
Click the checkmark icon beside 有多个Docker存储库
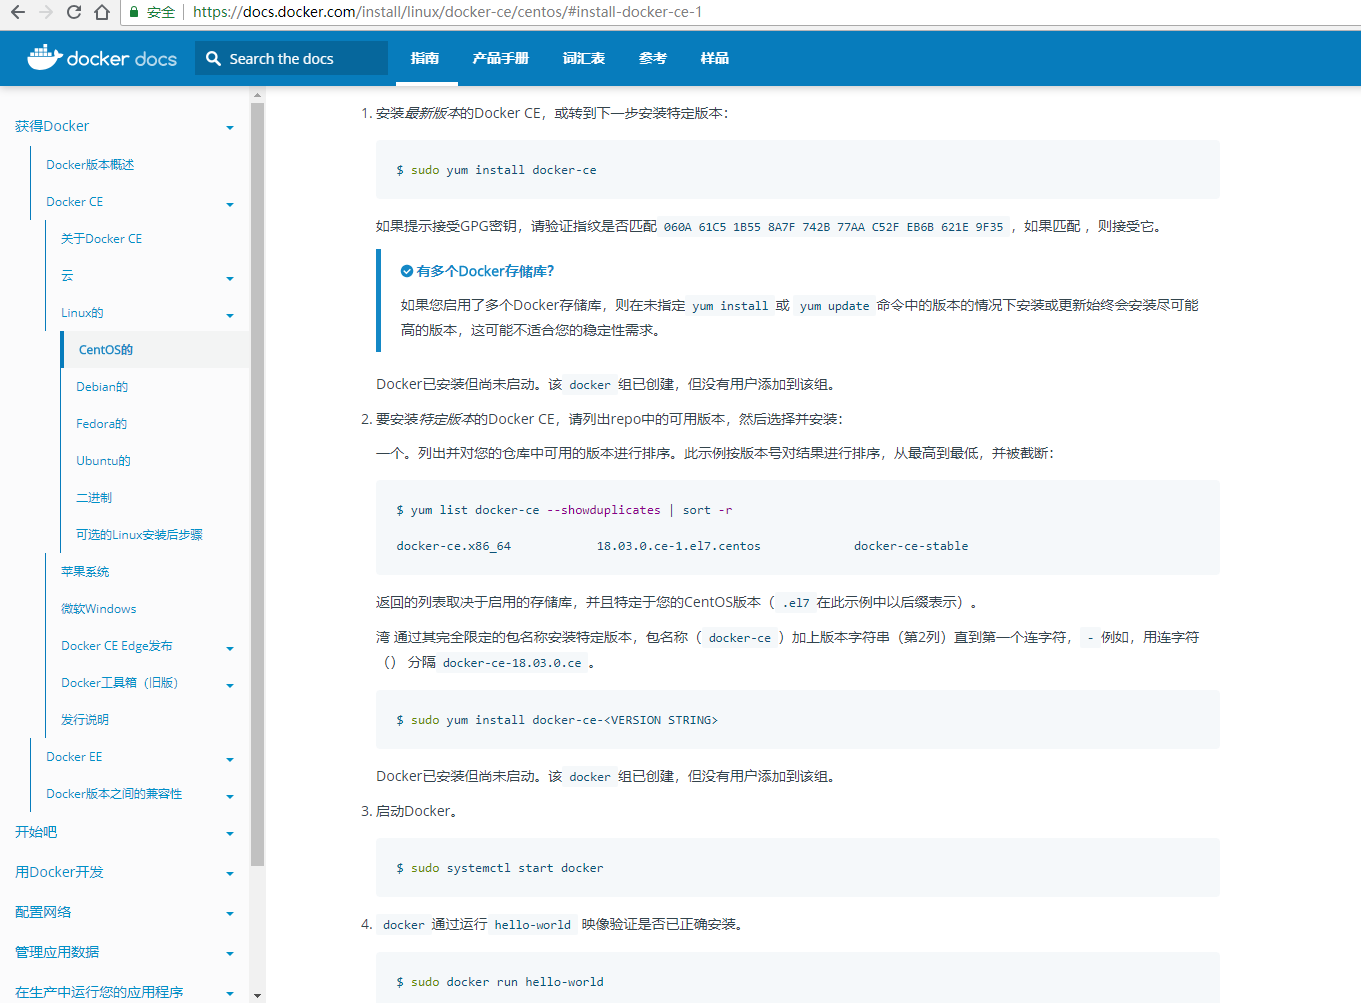tap(407, 271)
